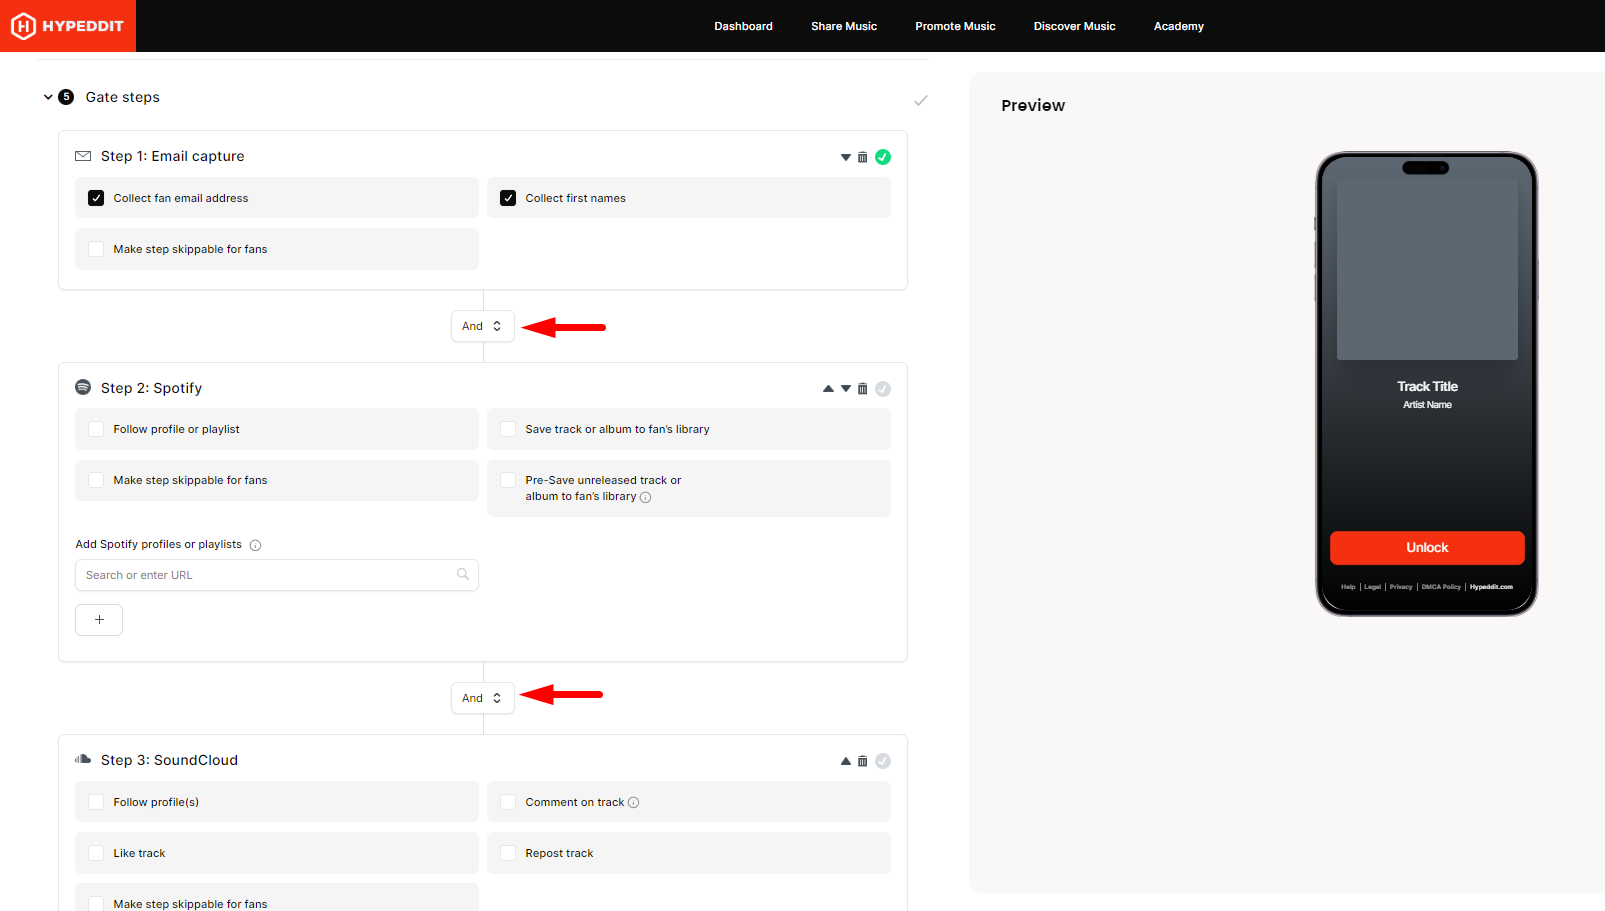Open the Promote Music menu

coord(955,26)
